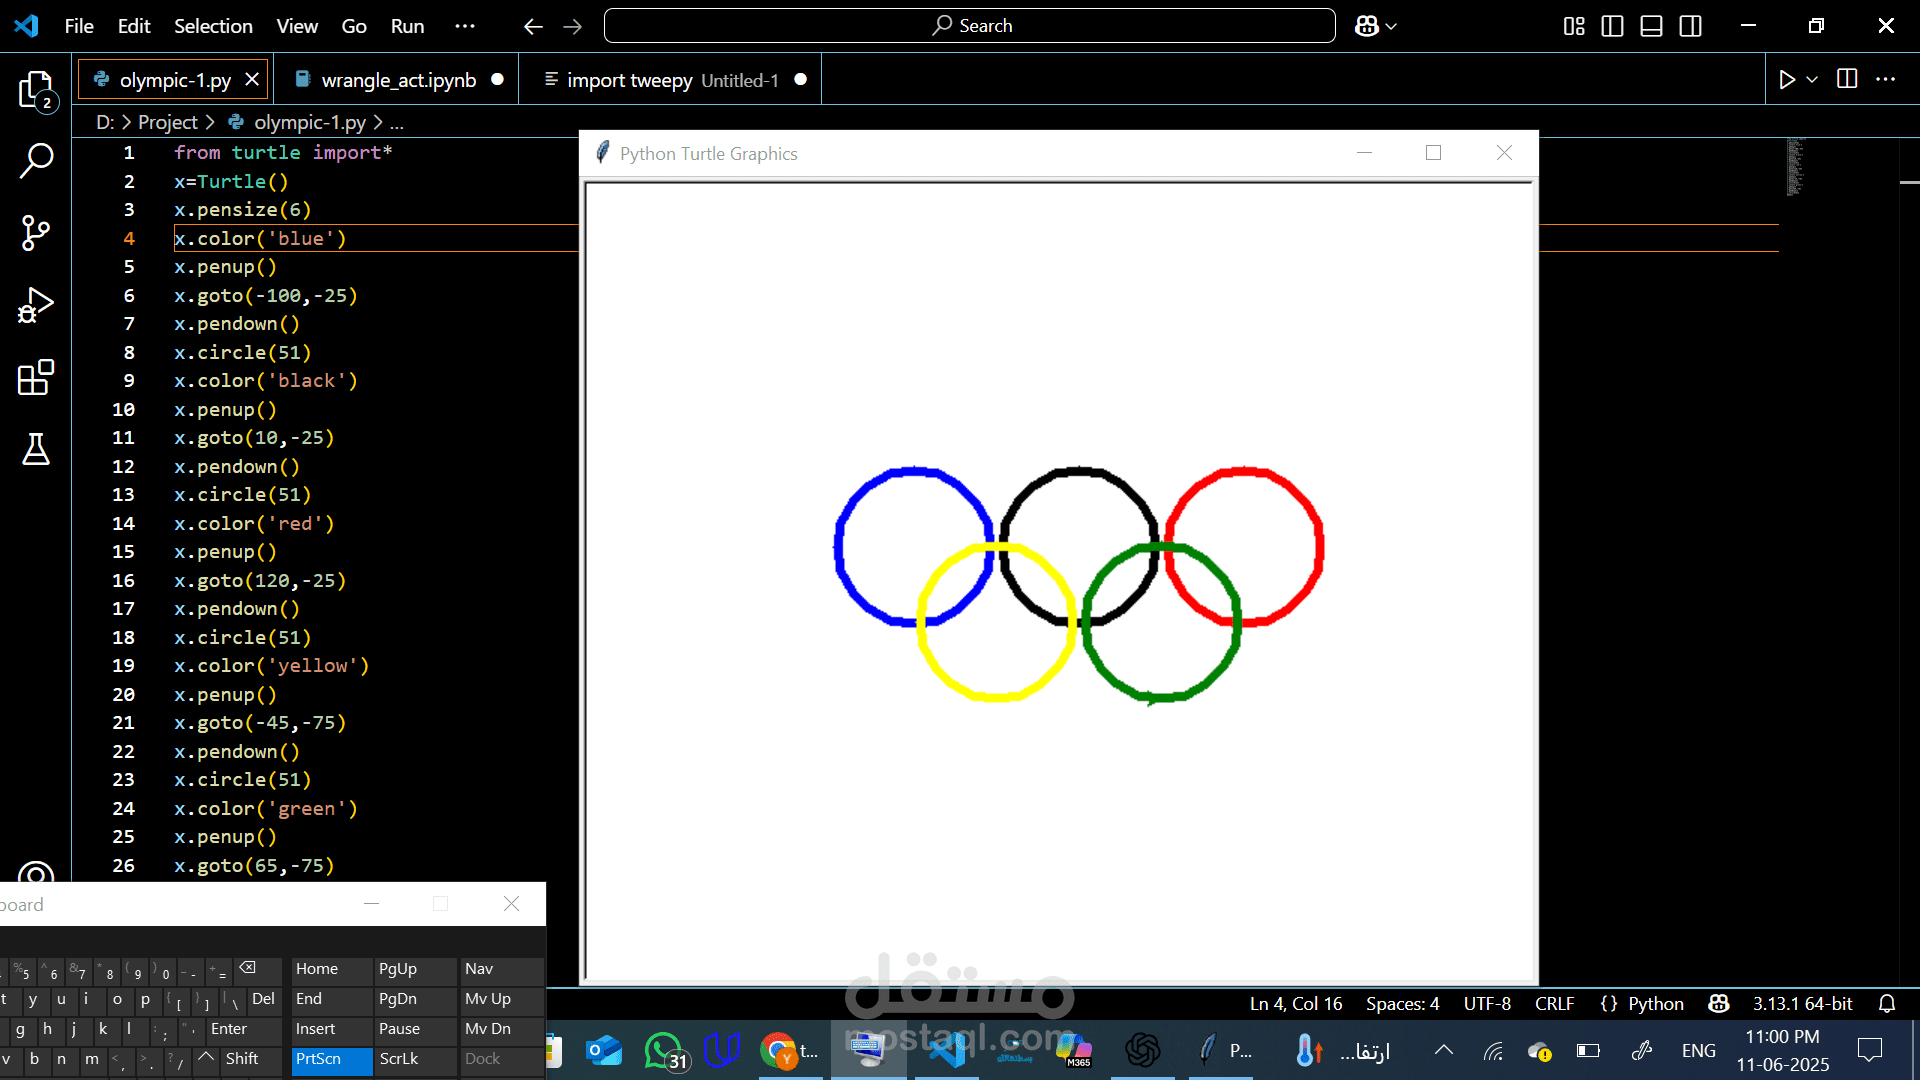The height and width of the screenshot is (1080, 1920).
Task: Open Run and Debug view
Action: (x=36, y=305)
